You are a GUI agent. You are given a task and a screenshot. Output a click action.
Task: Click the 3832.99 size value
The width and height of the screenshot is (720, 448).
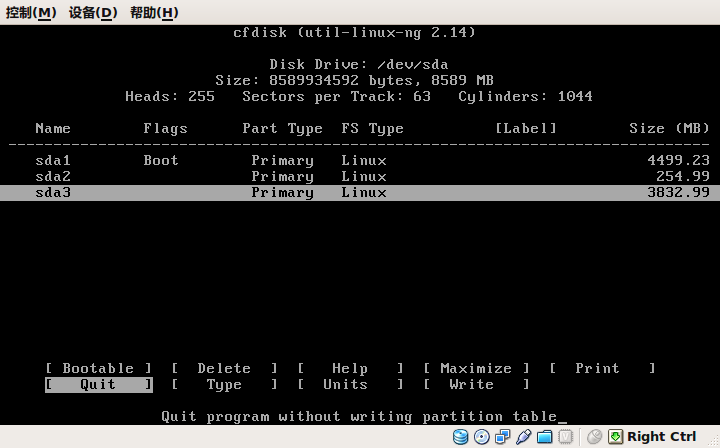[678, 192]
